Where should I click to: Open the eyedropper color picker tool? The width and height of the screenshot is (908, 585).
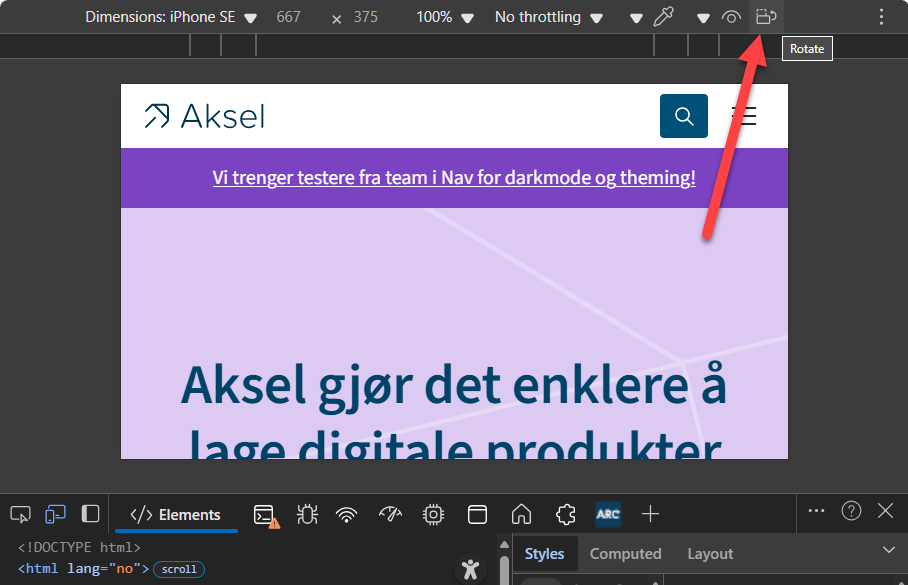663,16
